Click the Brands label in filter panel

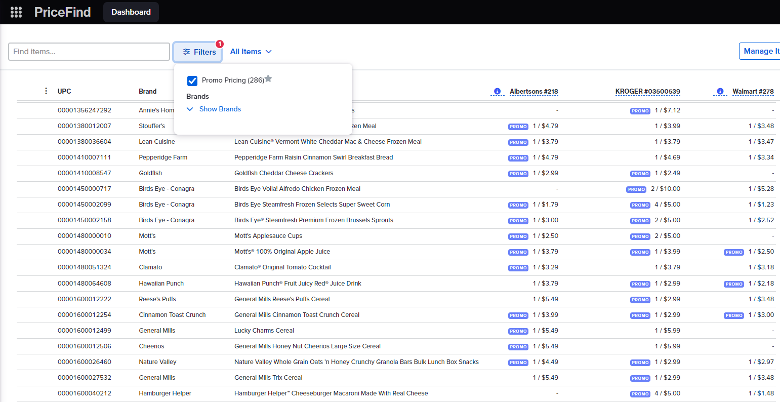197,97
